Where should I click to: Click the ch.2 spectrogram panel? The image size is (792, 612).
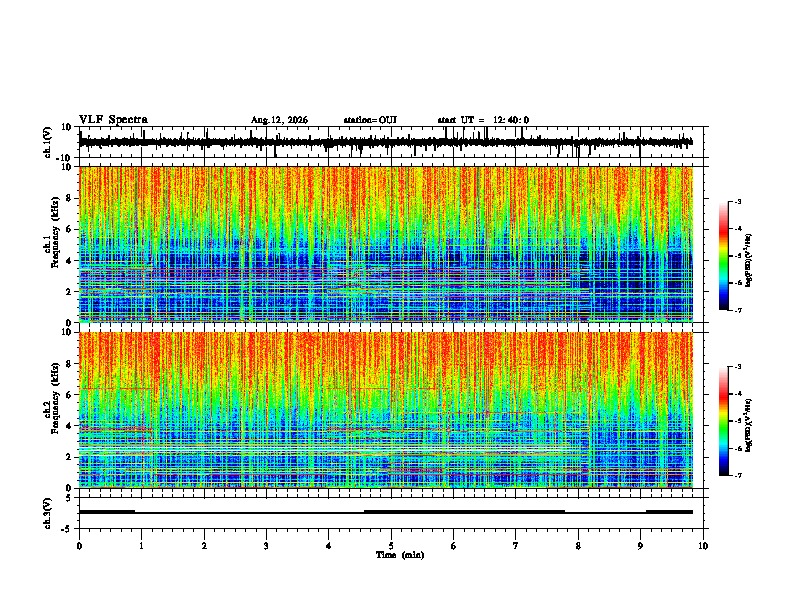click(x=386, y=410)
